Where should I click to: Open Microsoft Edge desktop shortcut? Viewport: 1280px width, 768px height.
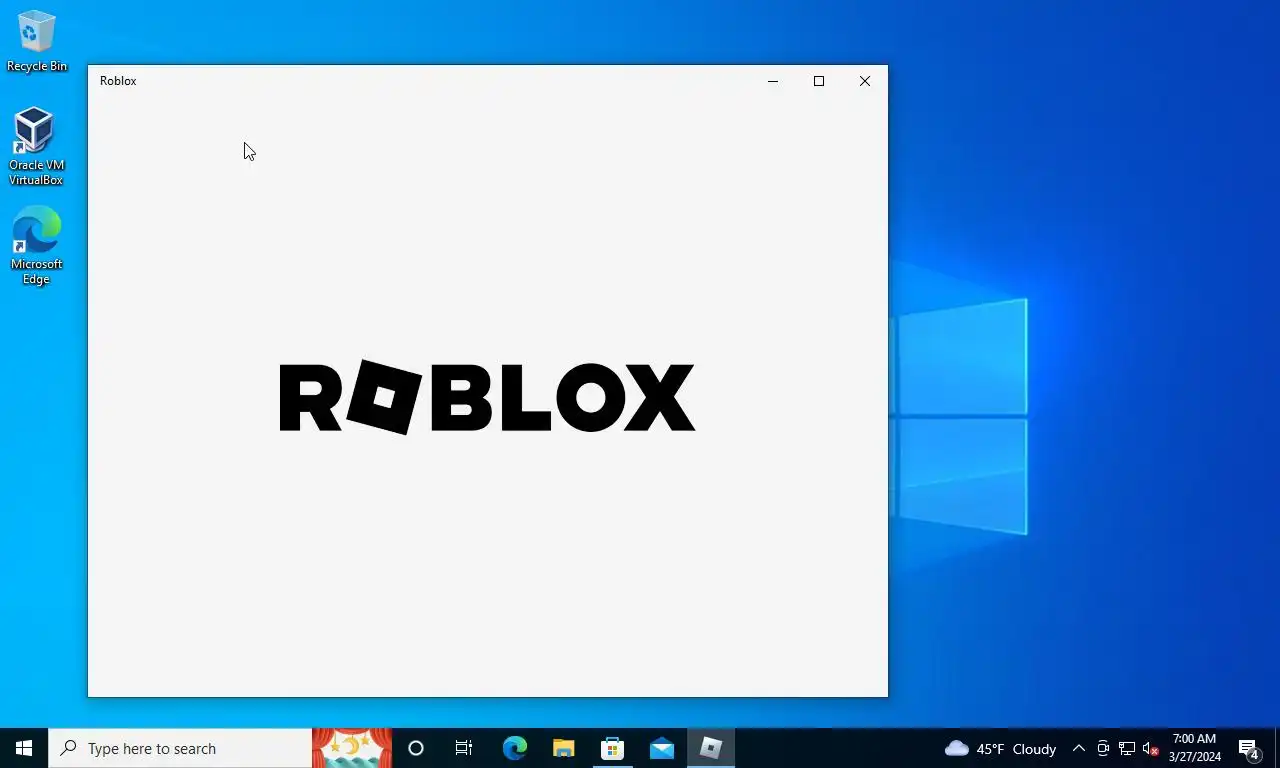point(36,246)
